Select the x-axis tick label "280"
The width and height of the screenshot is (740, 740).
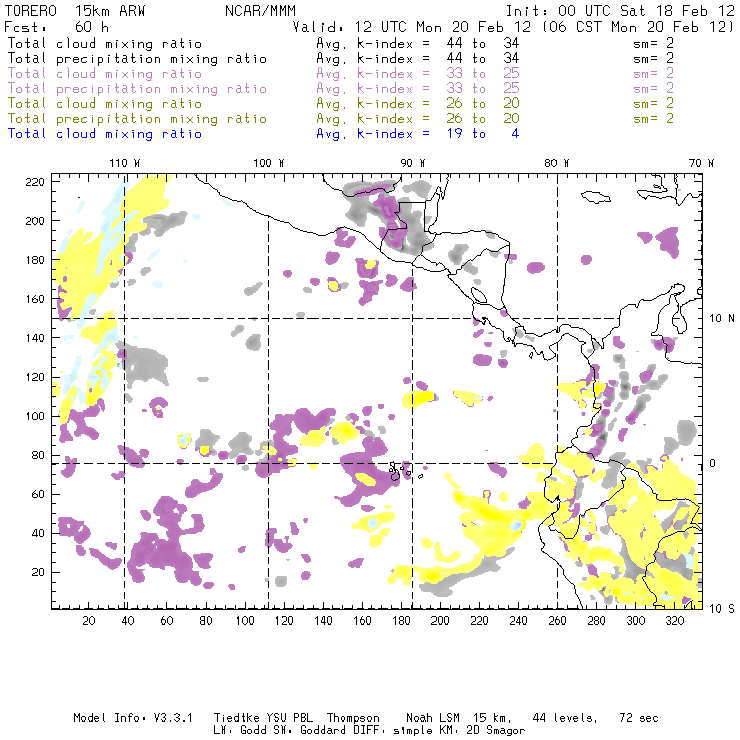coord(596,621)
